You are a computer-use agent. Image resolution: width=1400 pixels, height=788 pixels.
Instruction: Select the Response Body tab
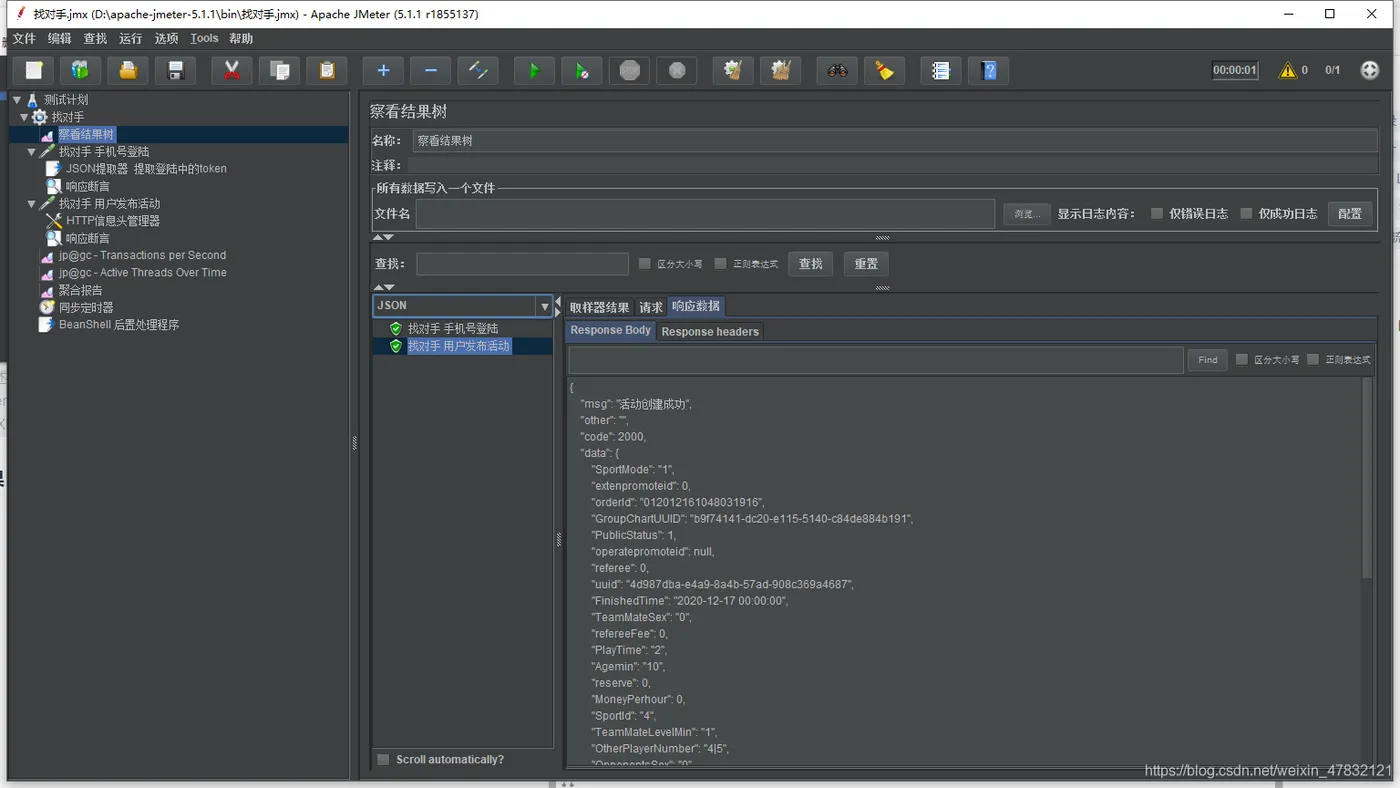point(610,330)
